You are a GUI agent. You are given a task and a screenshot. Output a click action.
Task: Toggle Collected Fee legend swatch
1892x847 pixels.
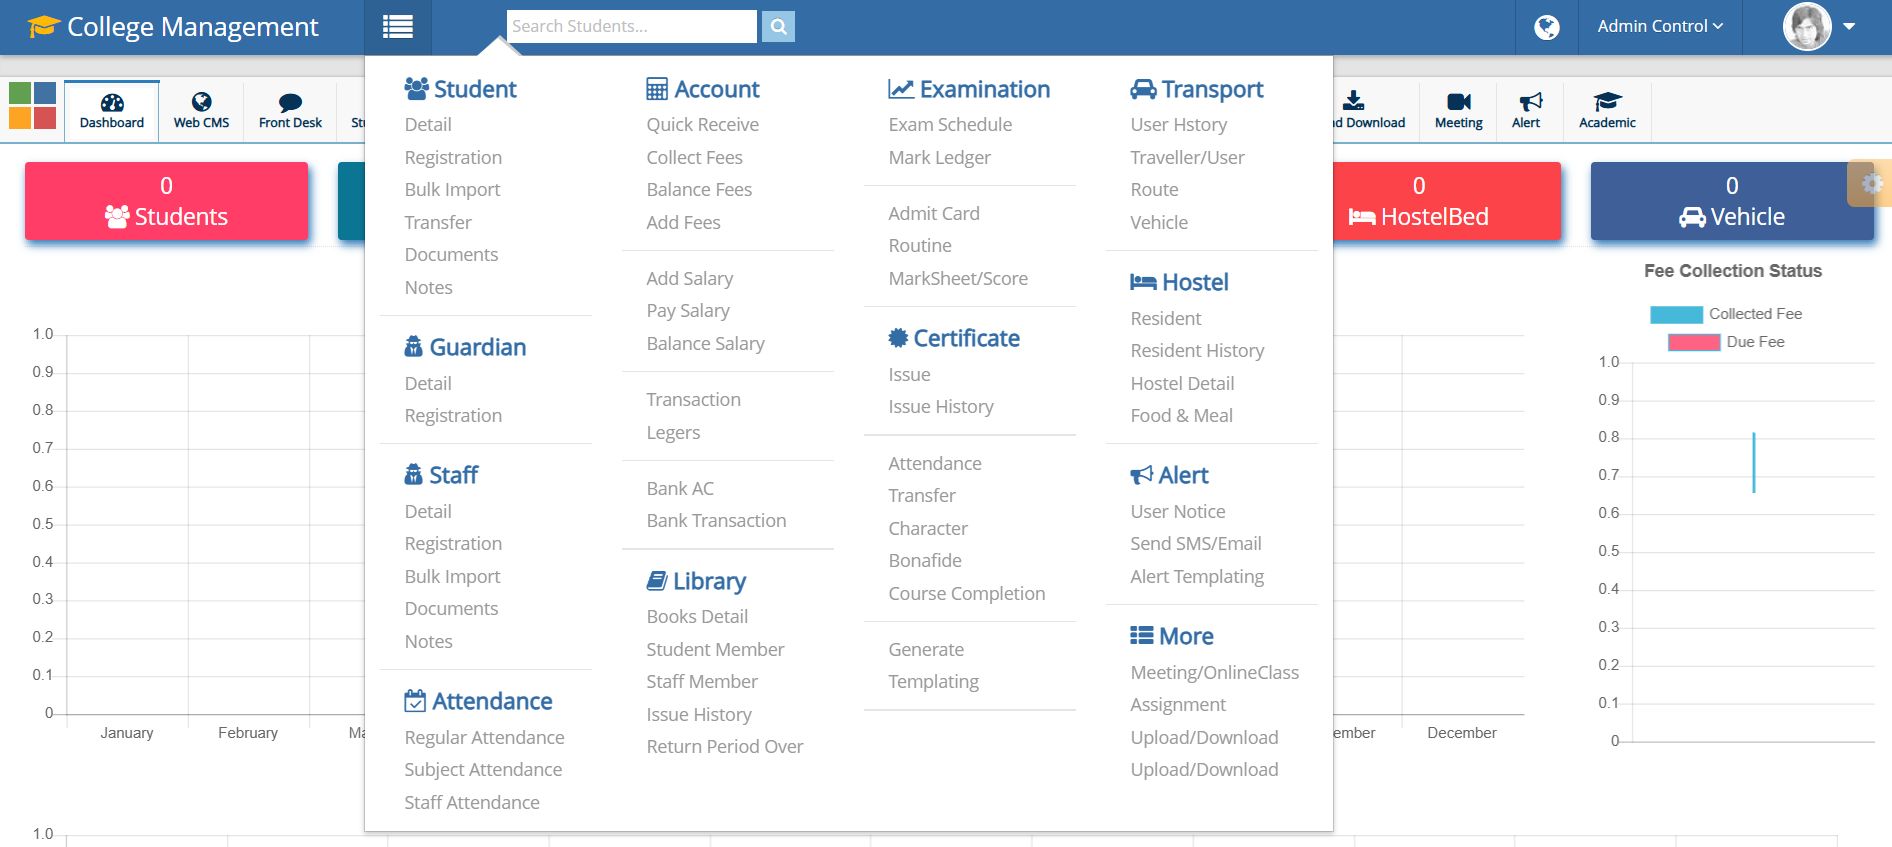[1676, 314]
